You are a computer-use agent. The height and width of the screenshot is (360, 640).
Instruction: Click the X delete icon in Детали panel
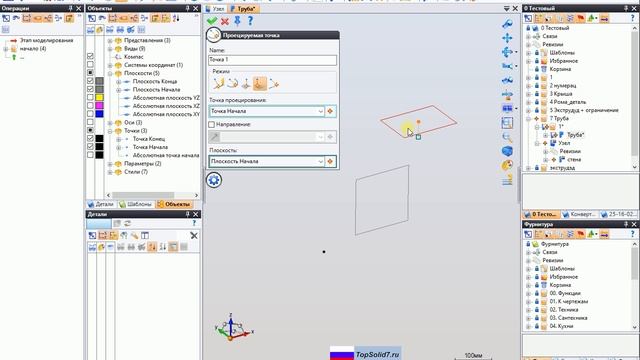point(194,236)
